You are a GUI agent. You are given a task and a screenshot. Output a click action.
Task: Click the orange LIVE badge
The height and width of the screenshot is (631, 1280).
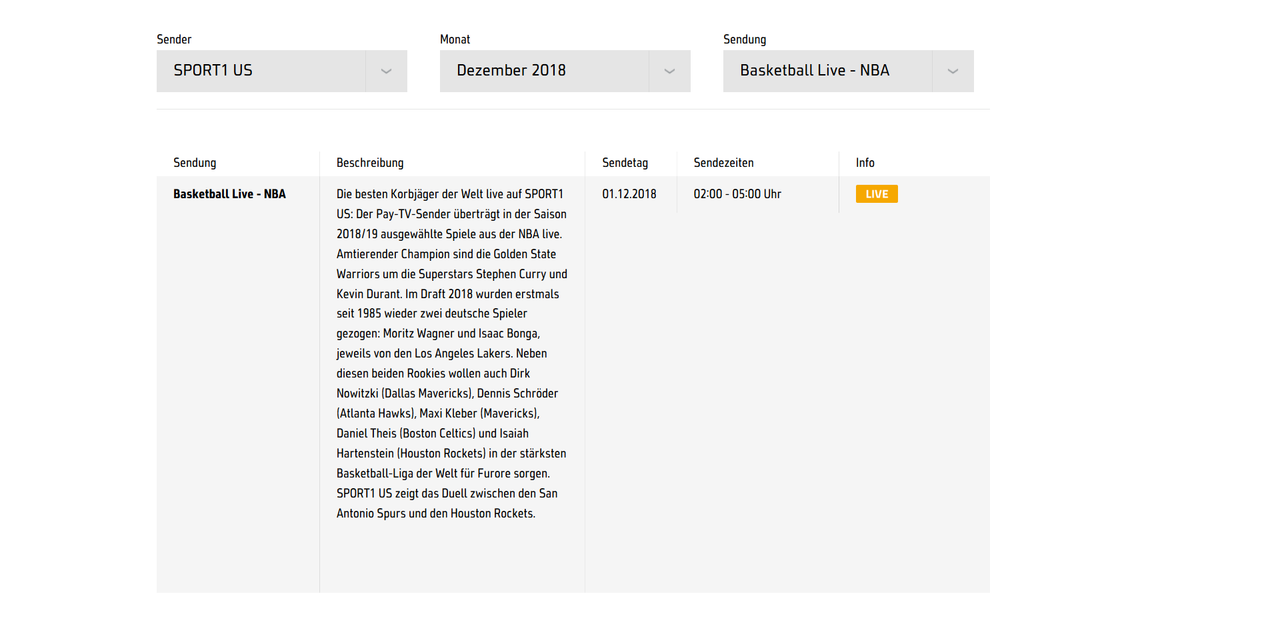(877, 194)
